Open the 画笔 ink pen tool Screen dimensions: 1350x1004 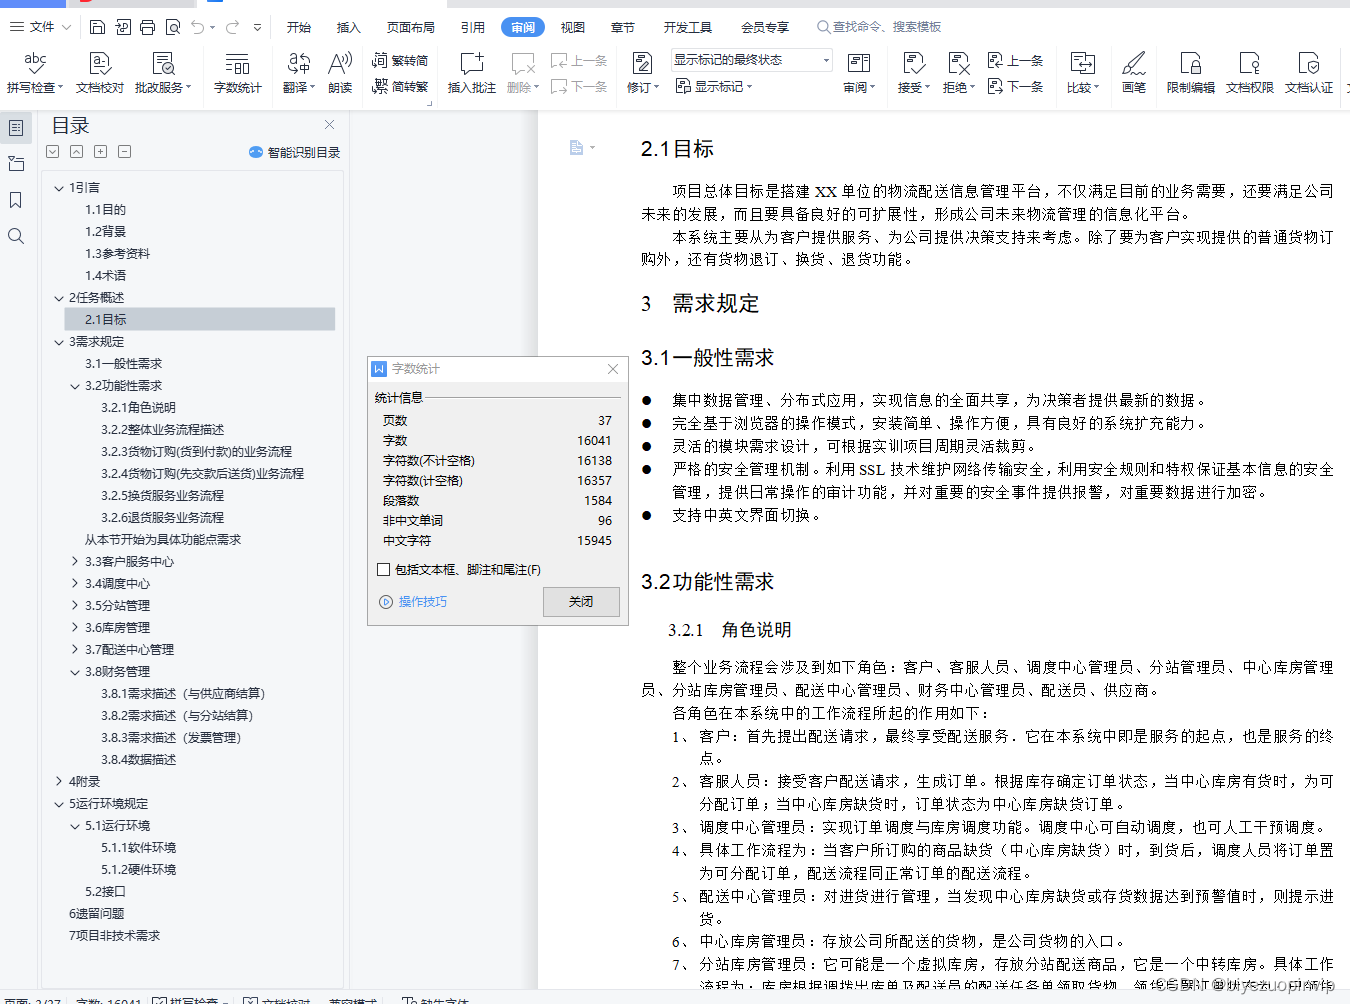[x=1133, y=75]
